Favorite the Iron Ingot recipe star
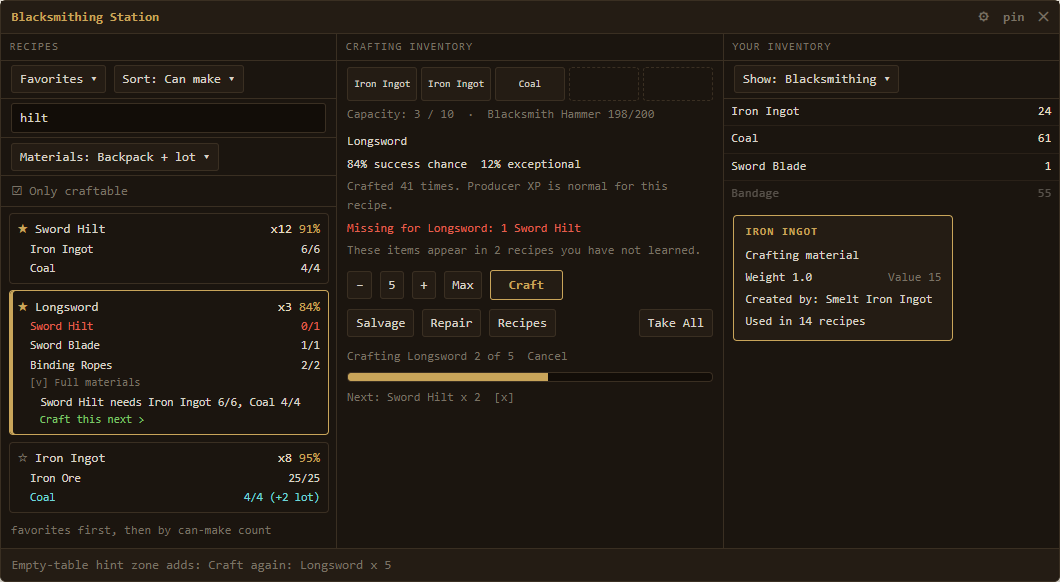Screen dimensions: 1060x582 (22, 458)
